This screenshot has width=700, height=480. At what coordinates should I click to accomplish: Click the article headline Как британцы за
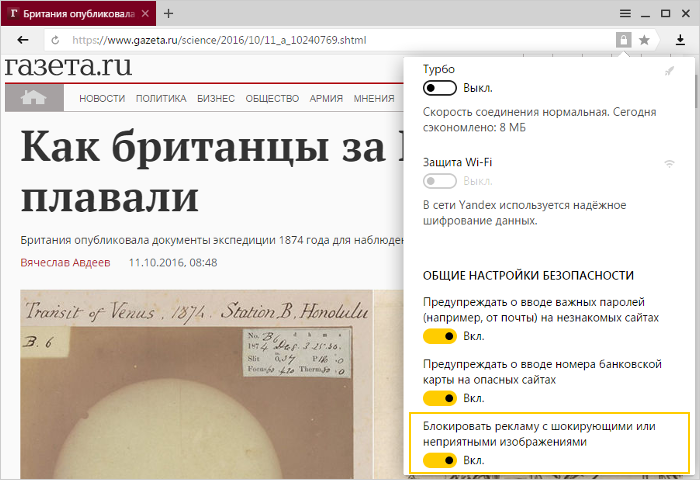click(212, 172)
